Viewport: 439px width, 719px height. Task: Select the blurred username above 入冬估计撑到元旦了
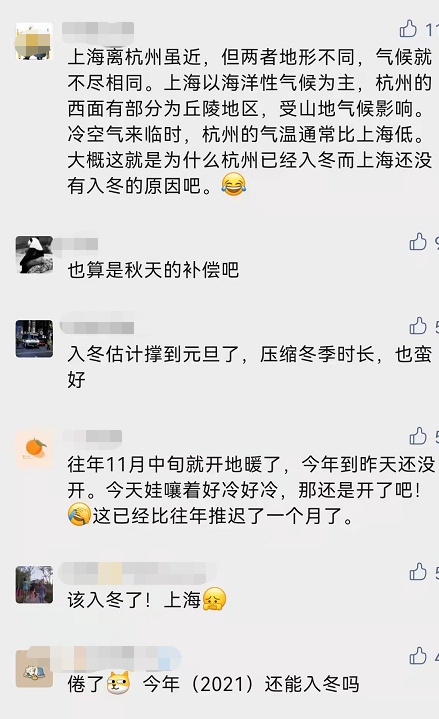pyautogui.click(x=97, y=324)
